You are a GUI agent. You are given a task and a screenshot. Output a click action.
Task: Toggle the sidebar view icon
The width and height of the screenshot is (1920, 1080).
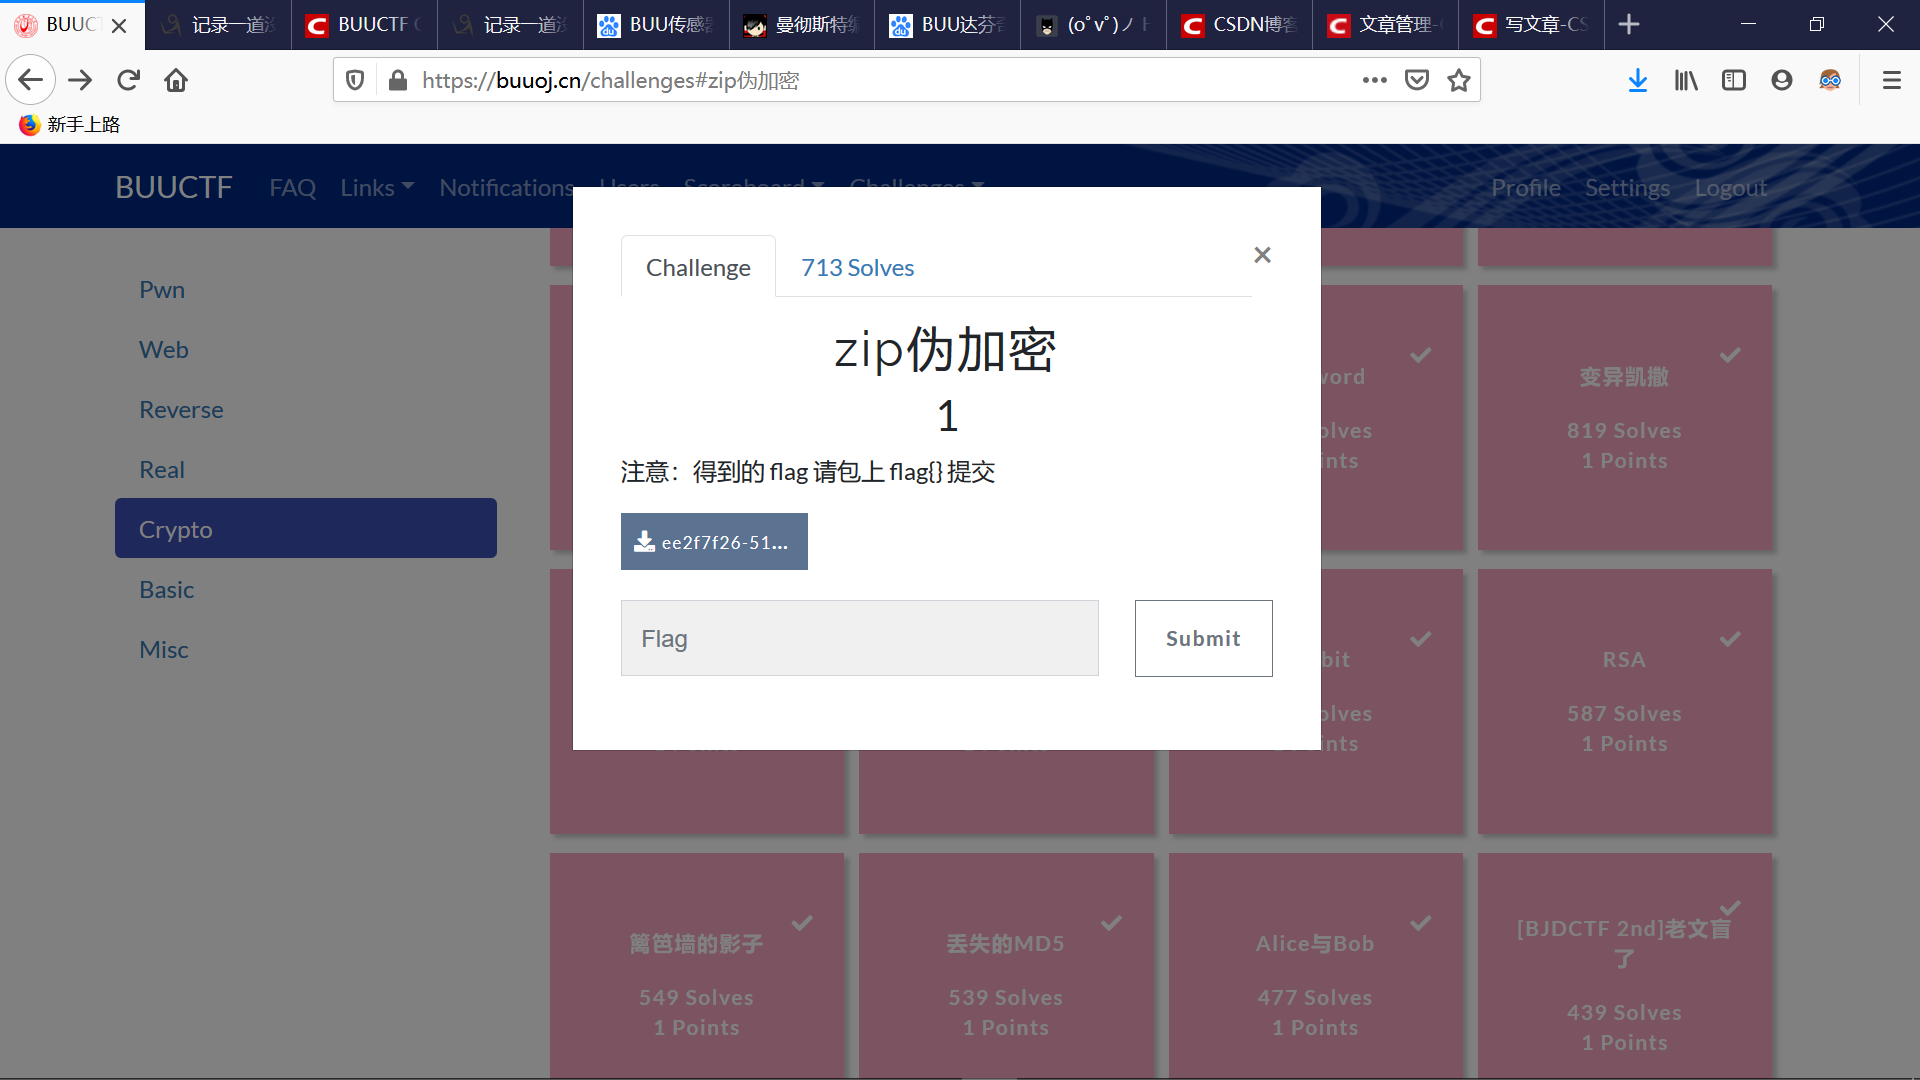coord(1733,80)
